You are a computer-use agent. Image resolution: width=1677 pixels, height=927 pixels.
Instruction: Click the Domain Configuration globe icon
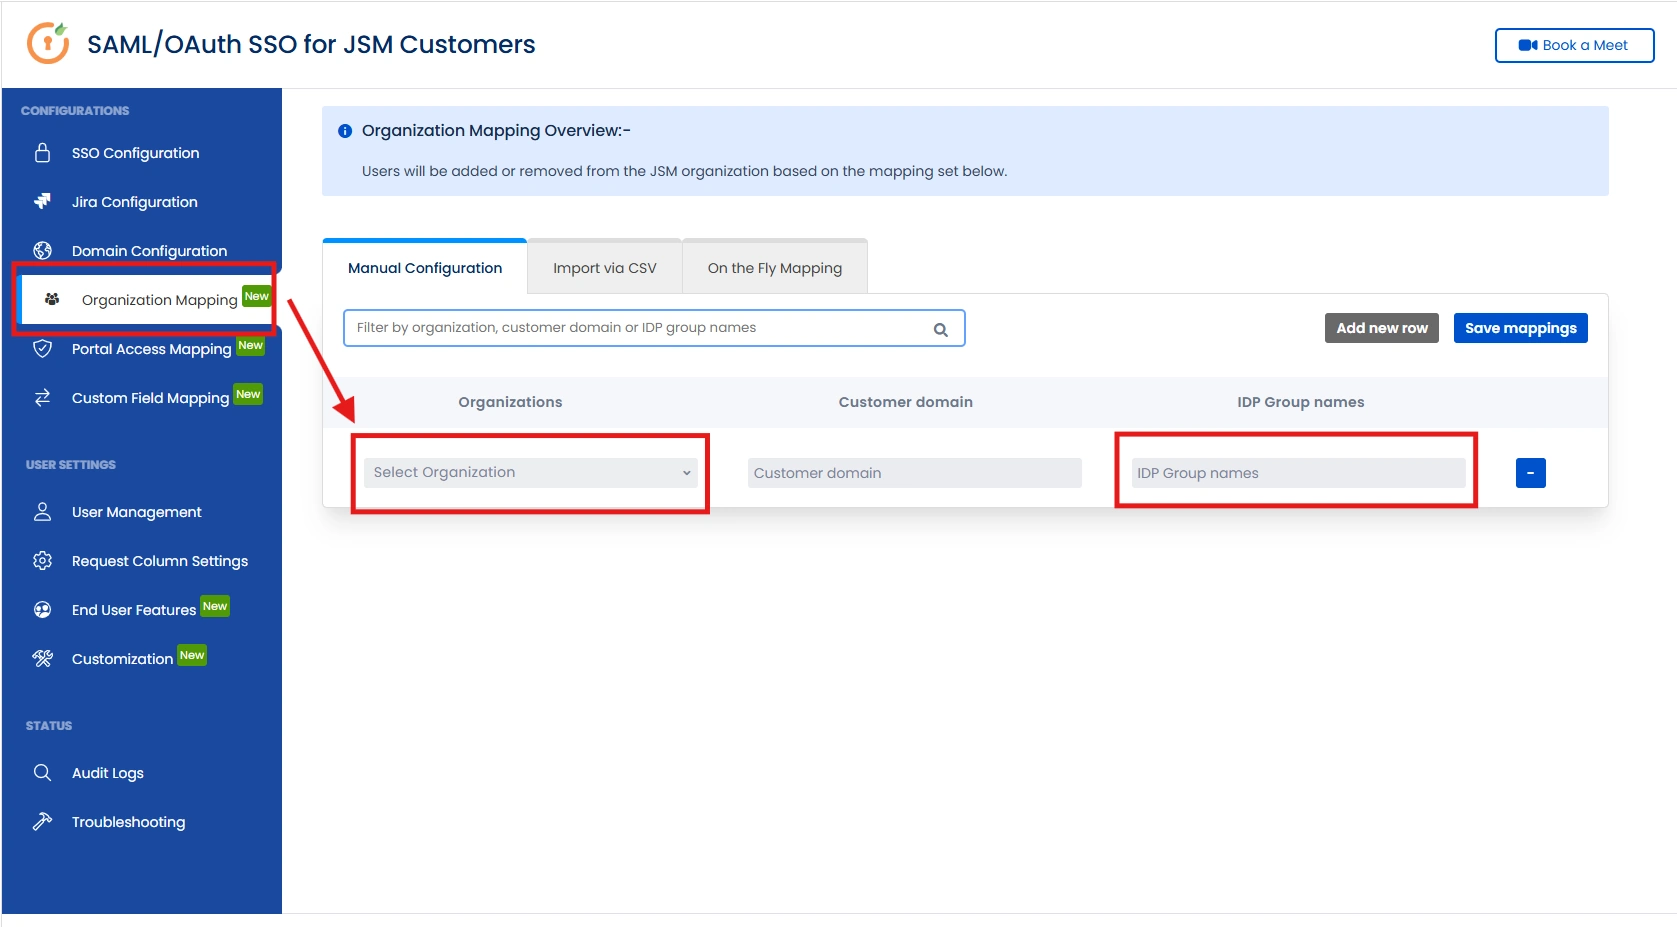tap(42, 250)
